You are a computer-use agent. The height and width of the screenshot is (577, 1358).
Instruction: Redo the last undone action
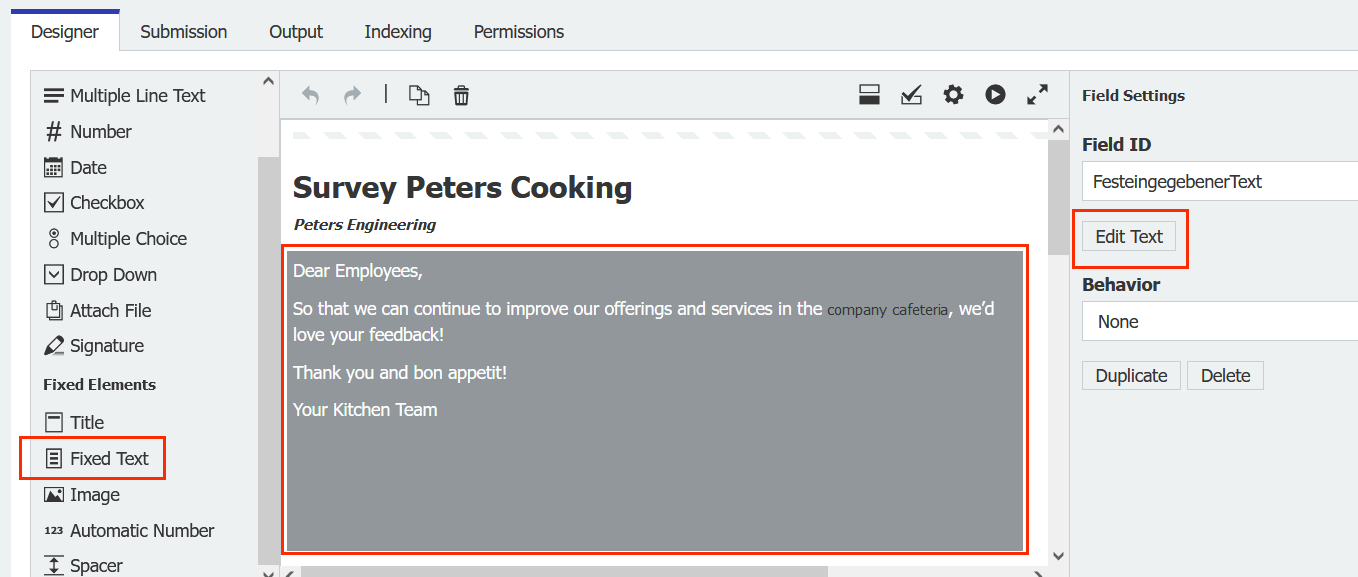click(352, 94)
